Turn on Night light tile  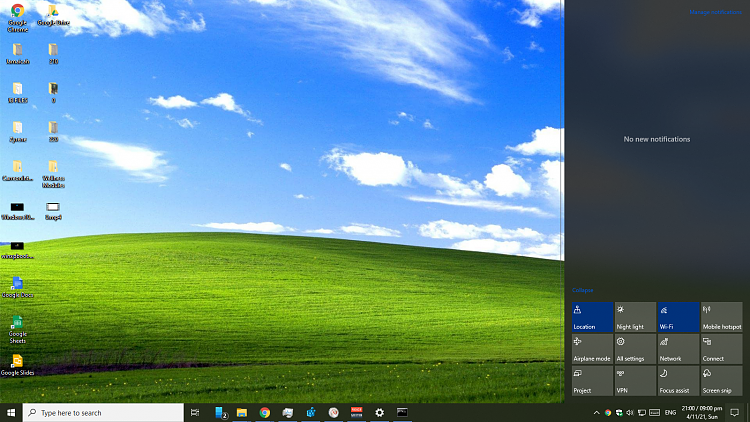click(x=635, y=317)
